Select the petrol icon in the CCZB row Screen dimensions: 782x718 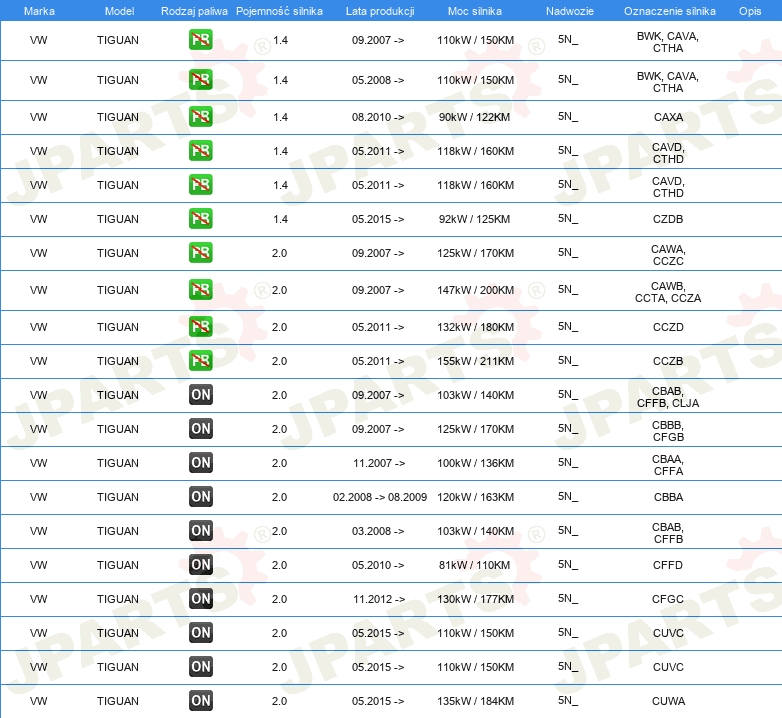click(200, 361)
